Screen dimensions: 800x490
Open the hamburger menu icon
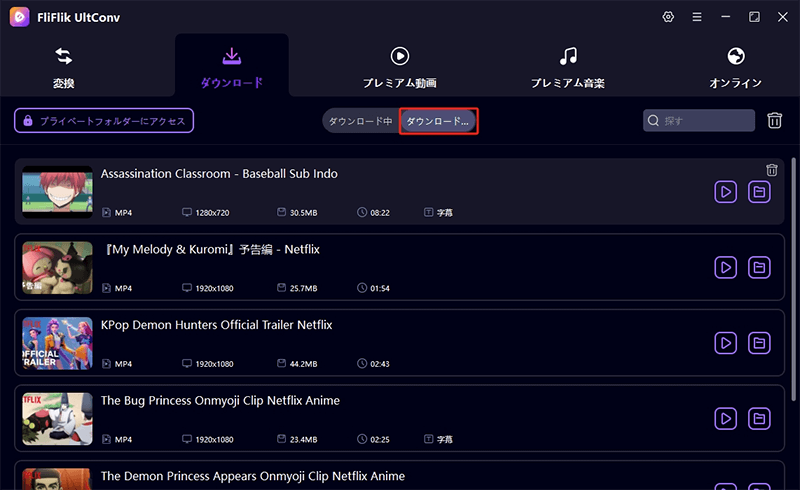click(x=696, y=17)
